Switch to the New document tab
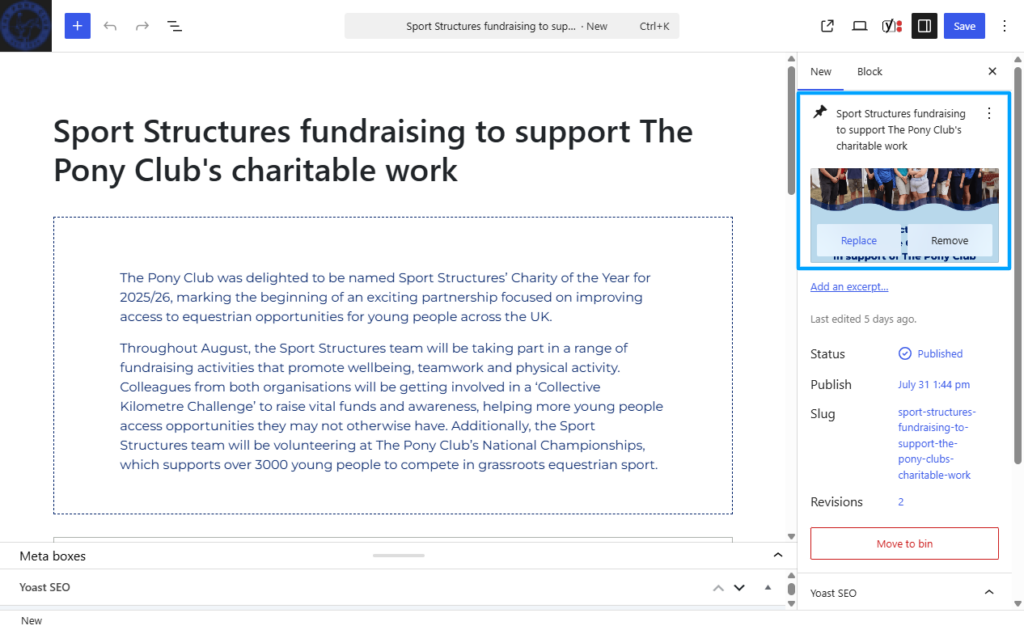Image resolution: width=1024 pixels, height=630 pixels. [x=820, y=72]
